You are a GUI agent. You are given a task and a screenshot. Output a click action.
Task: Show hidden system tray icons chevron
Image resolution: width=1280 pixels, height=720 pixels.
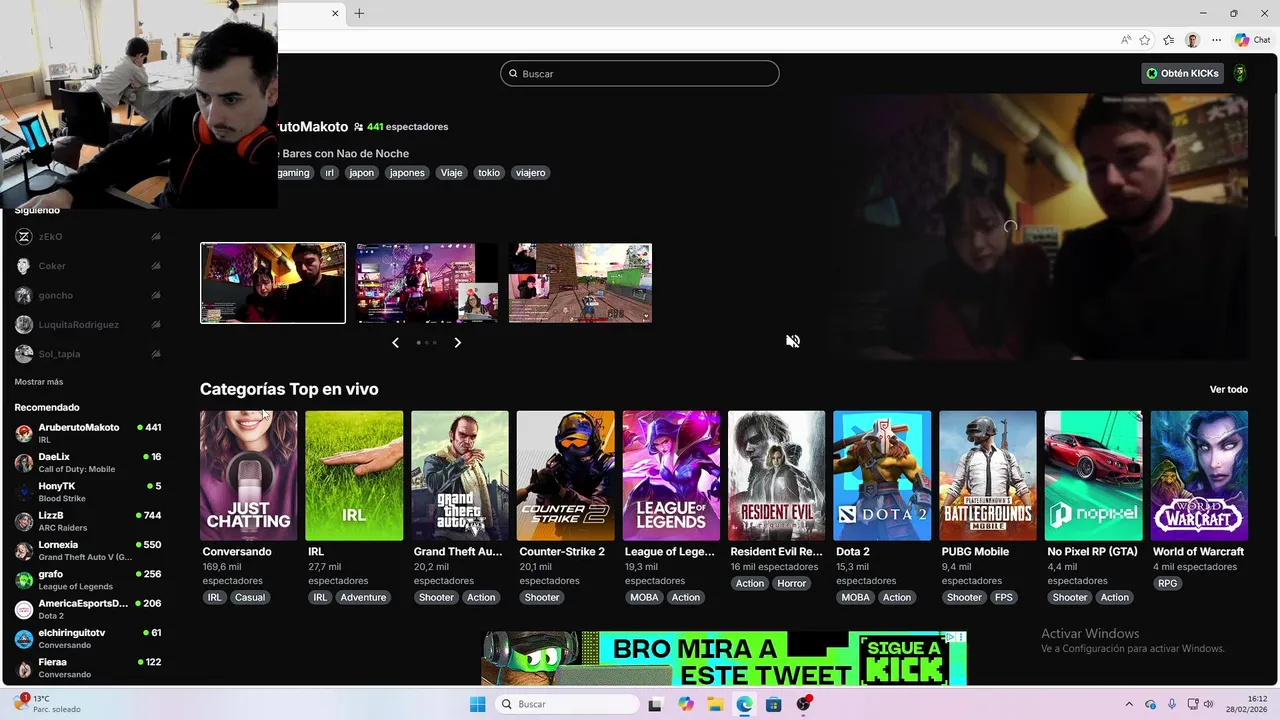click(1130, 704)
